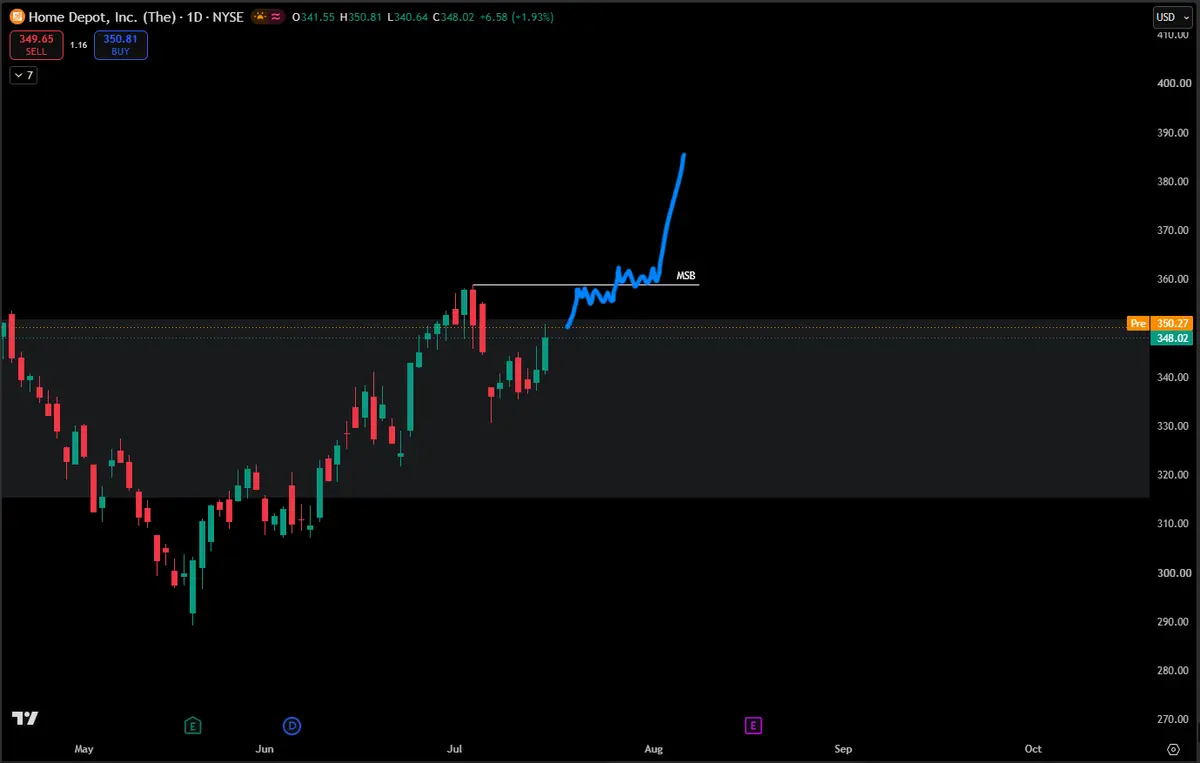Click the 1.16 spread value
Viewport: 1200px width, 763px height.
[x=79, y=46]
